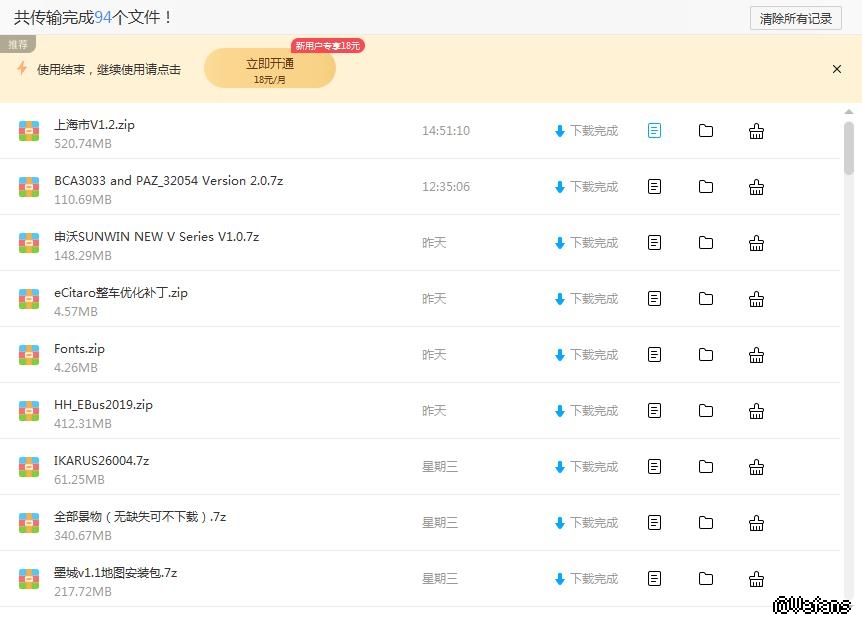Click the 立即开通 18元/月 button
The image size is (862, 626).
[270, 69]
